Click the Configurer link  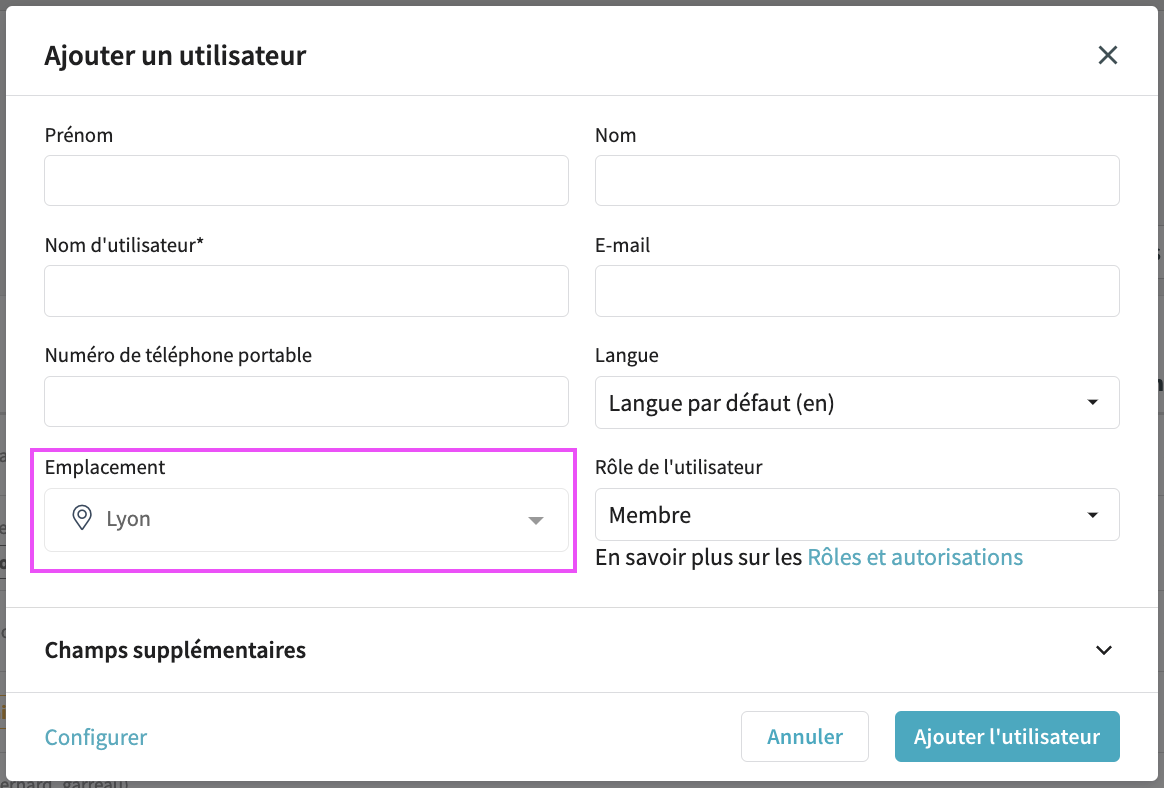[96, 737]
